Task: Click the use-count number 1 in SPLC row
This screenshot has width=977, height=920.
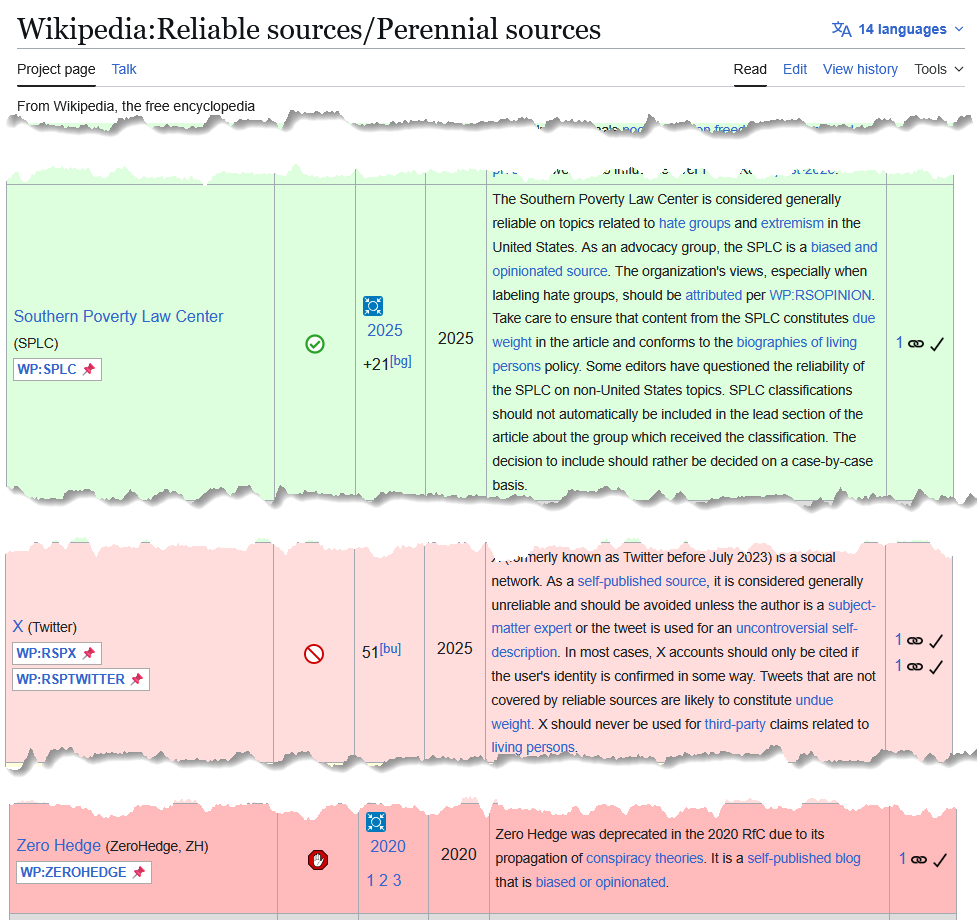Action: 899,343
